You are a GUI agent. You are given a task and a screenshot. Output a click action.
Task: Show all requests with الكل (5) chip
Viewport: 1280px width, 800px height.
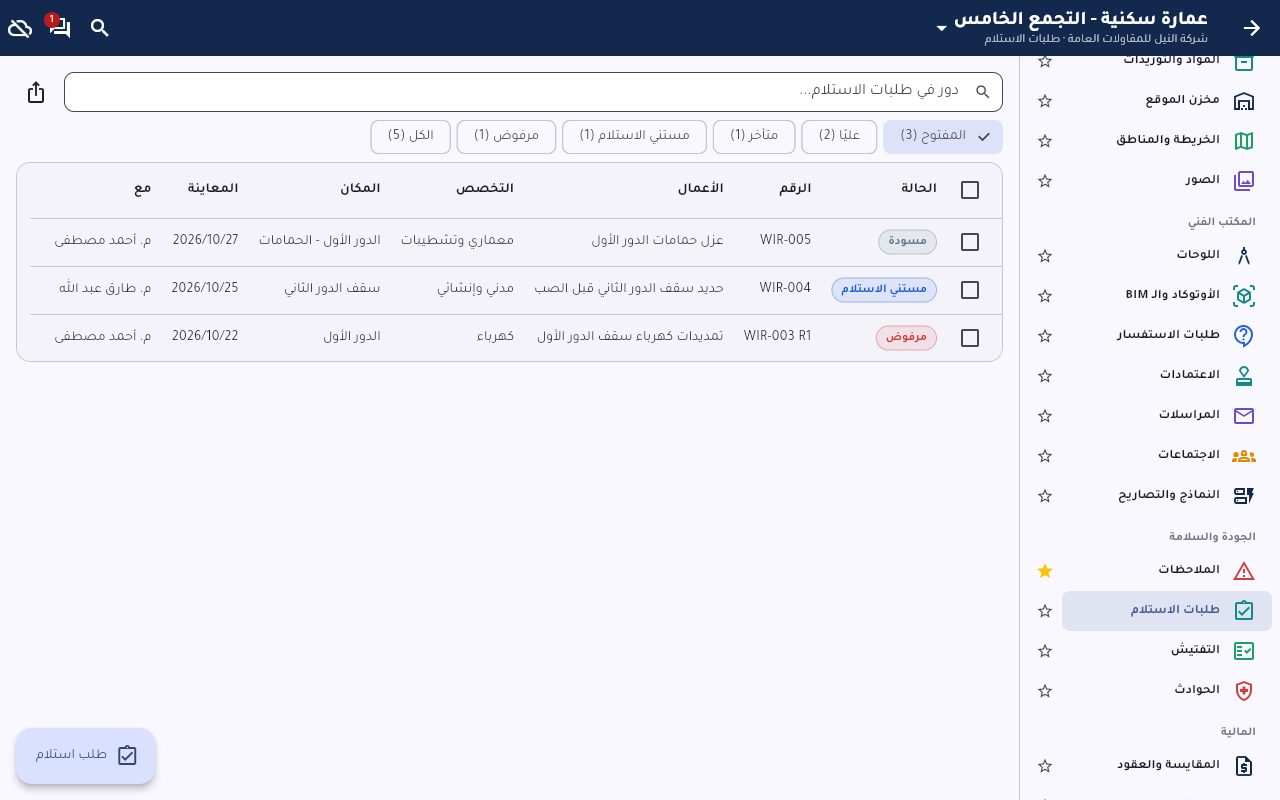(410, 137)
